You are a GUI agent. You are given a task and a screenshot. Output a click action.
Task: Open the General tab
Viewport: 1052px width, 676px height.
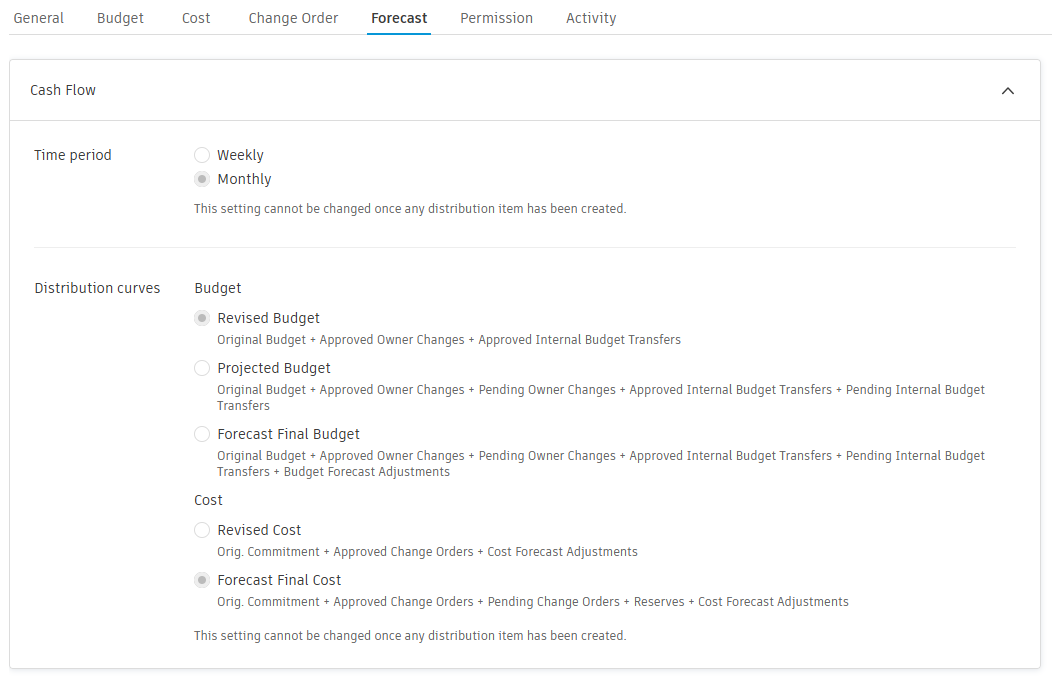point(38,18)
